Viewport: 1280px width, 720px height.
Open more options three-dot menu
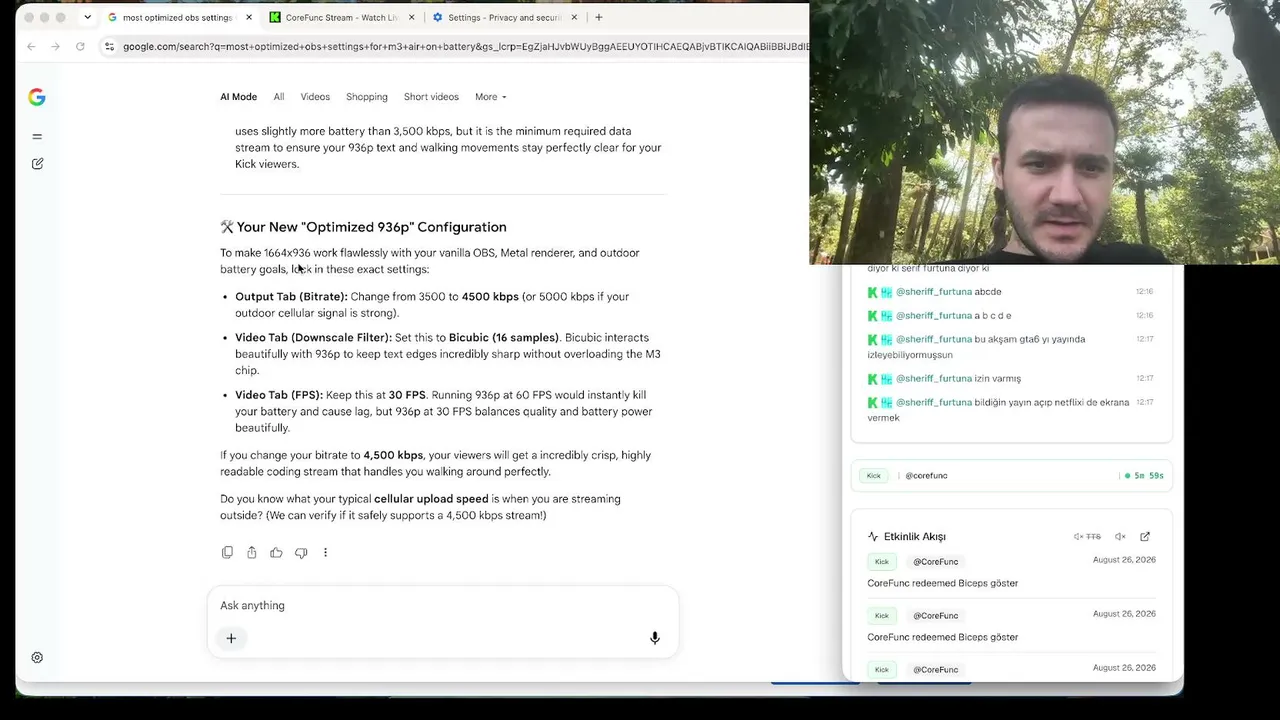coord(325,553)
